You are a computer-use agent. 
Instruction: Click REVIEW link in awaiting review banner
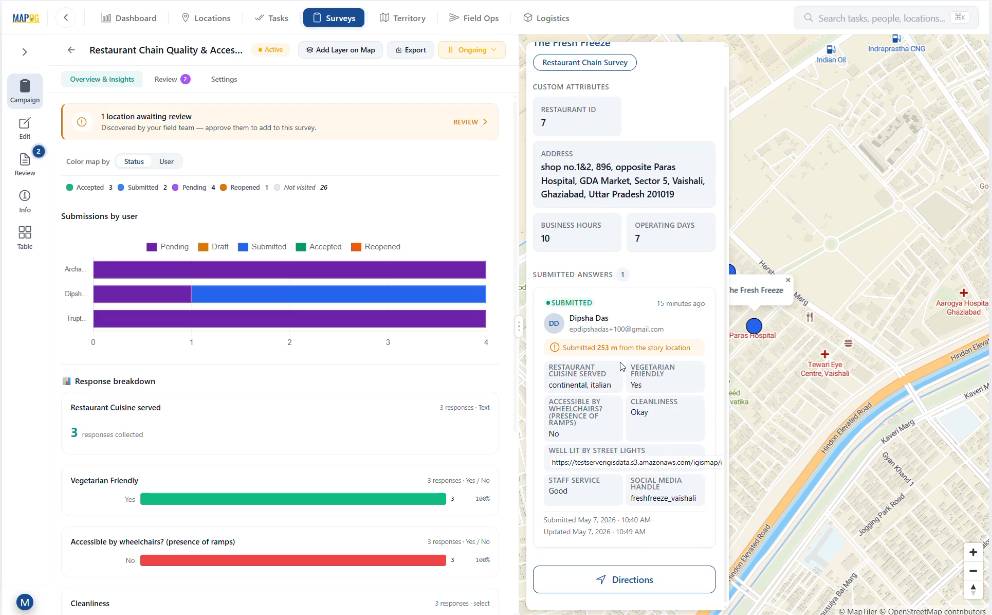[470, 122]
